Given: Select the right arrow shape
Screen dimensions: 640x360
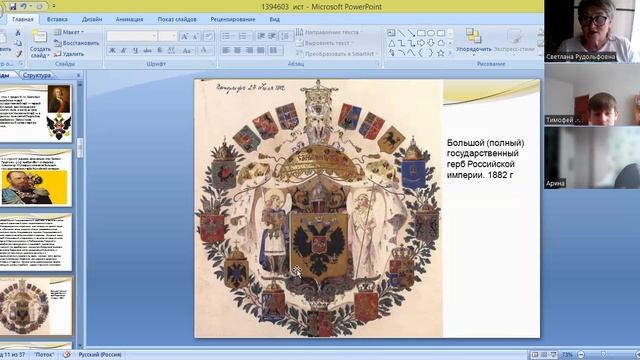Looking at the screenshot, I should coord(421,43).
